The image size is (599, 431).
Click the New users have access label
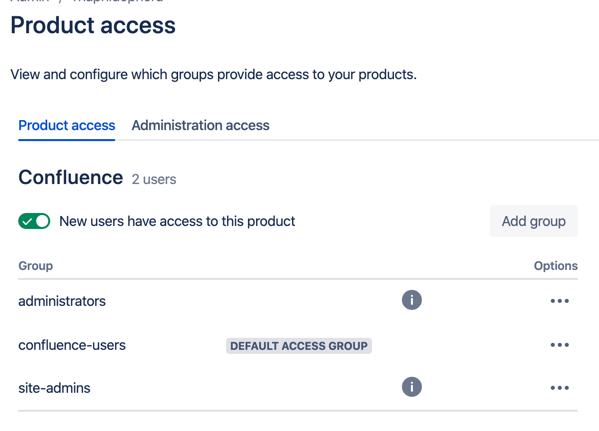coord(177,221)
